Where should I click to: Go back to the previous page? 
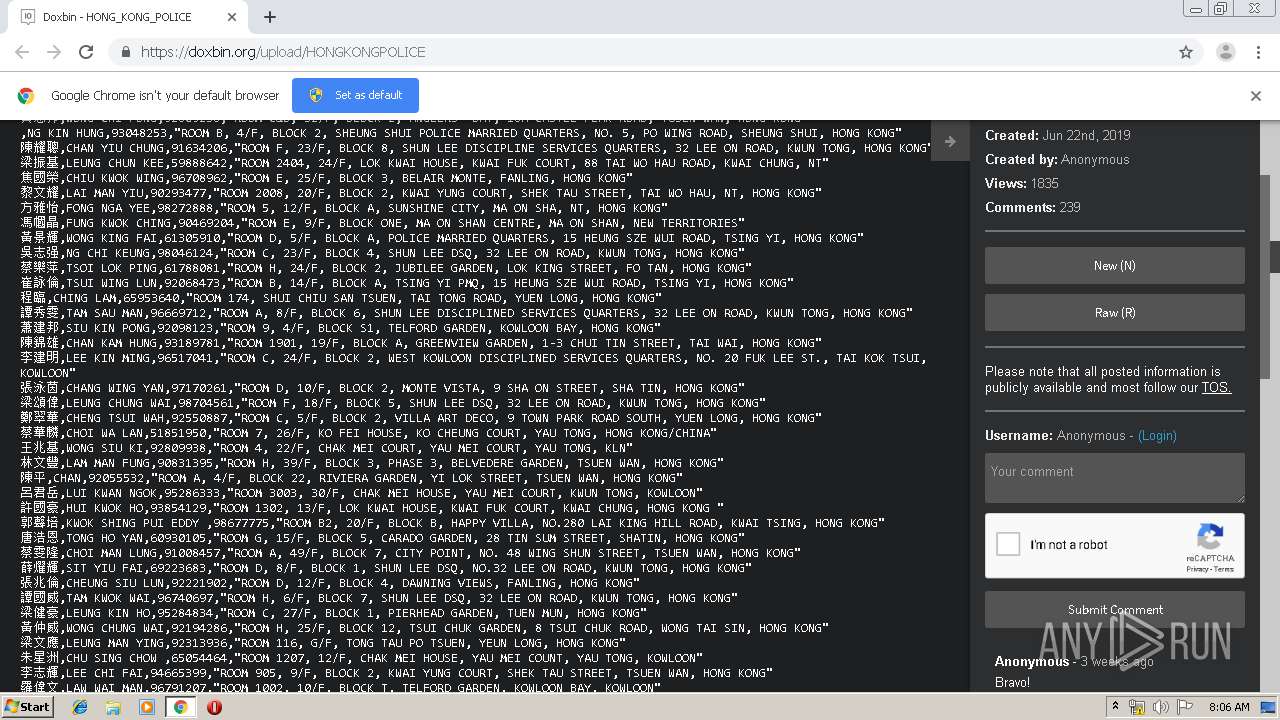pyautogui.click(x=22, y=52)
